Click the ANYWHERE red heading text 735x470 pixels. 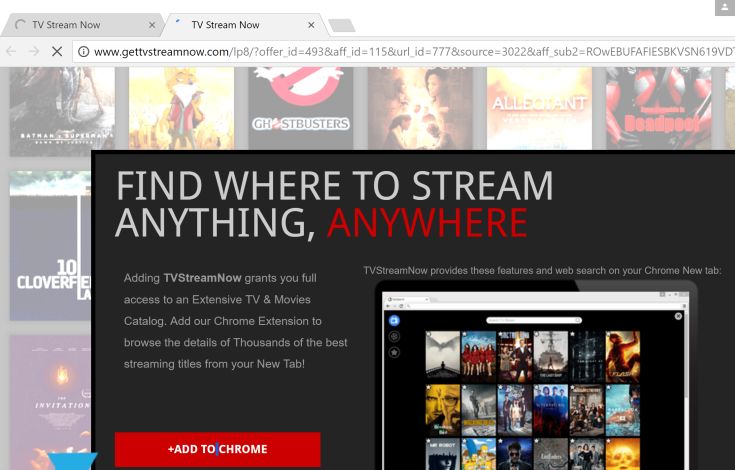click(428, 223)
